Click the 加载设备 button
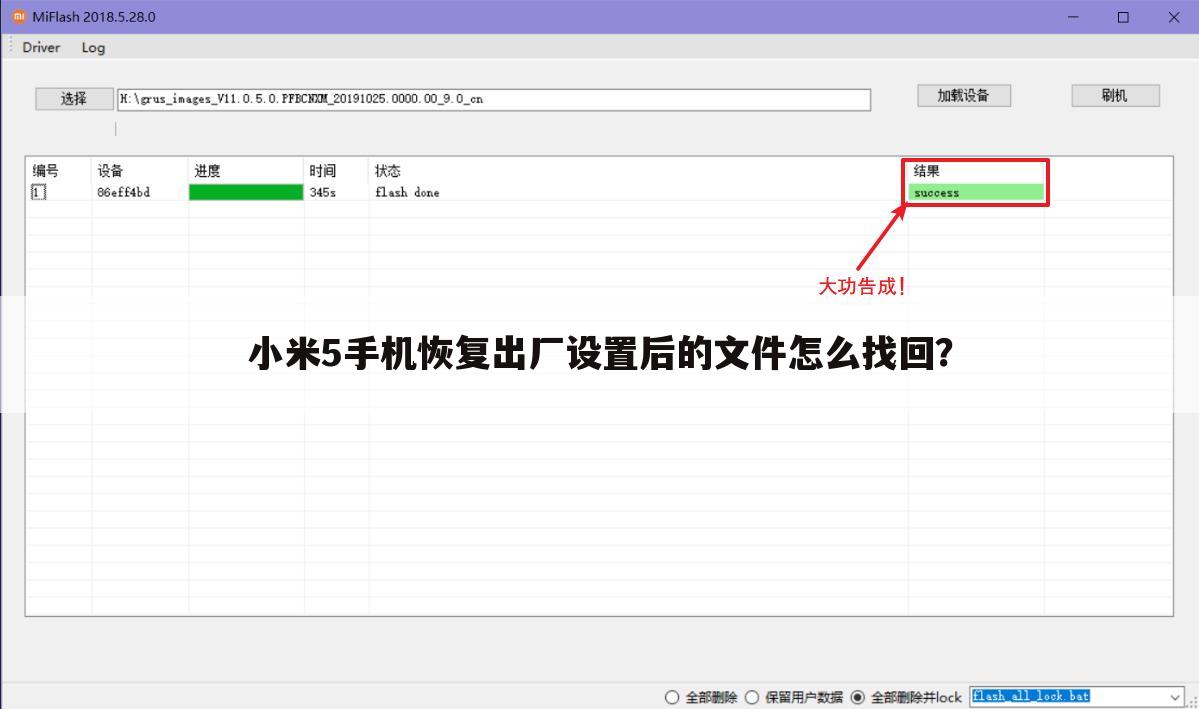 click(x=963, y=96)
